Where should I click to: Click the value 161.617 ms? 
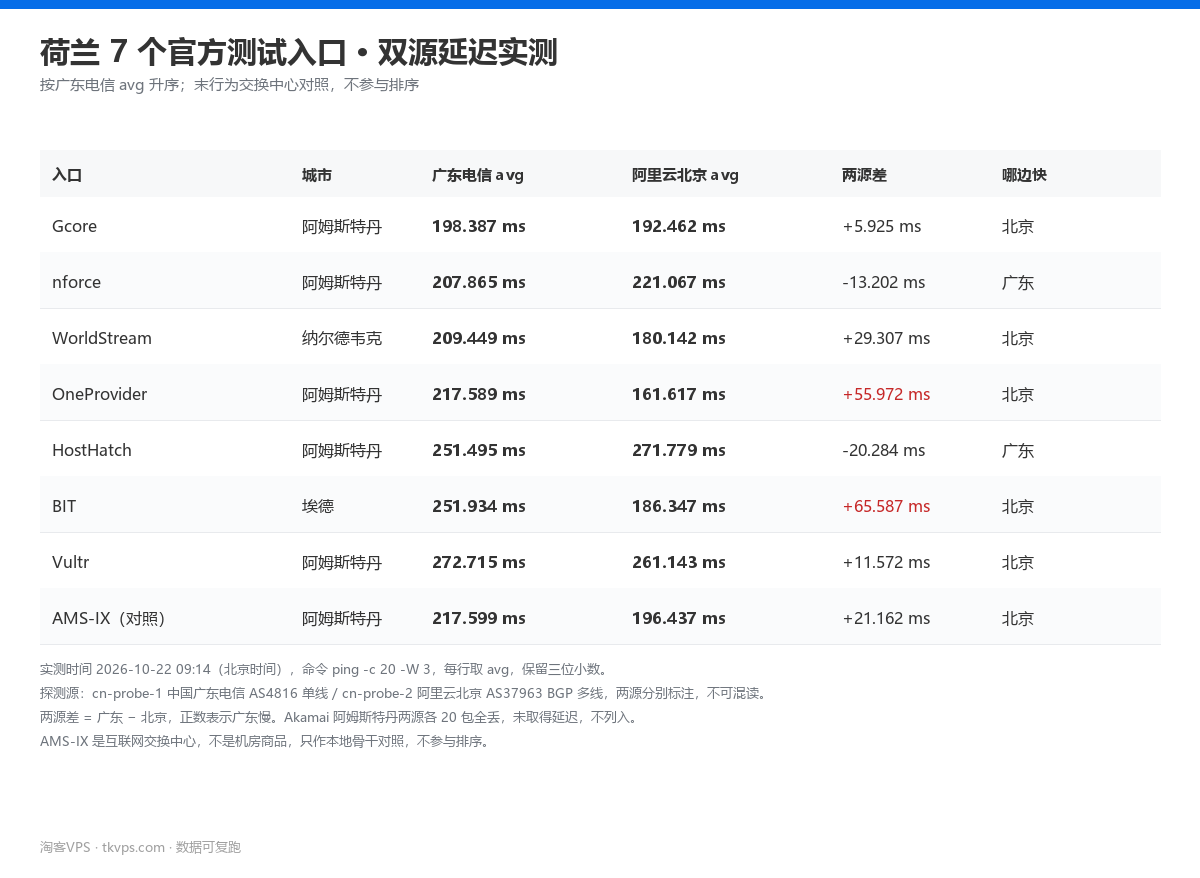point(679,394)
